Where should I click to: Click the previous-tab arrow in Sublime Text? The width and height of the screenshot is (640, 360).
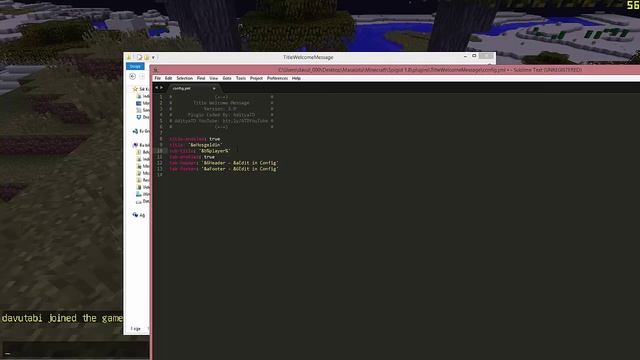(x=156, y=88)
